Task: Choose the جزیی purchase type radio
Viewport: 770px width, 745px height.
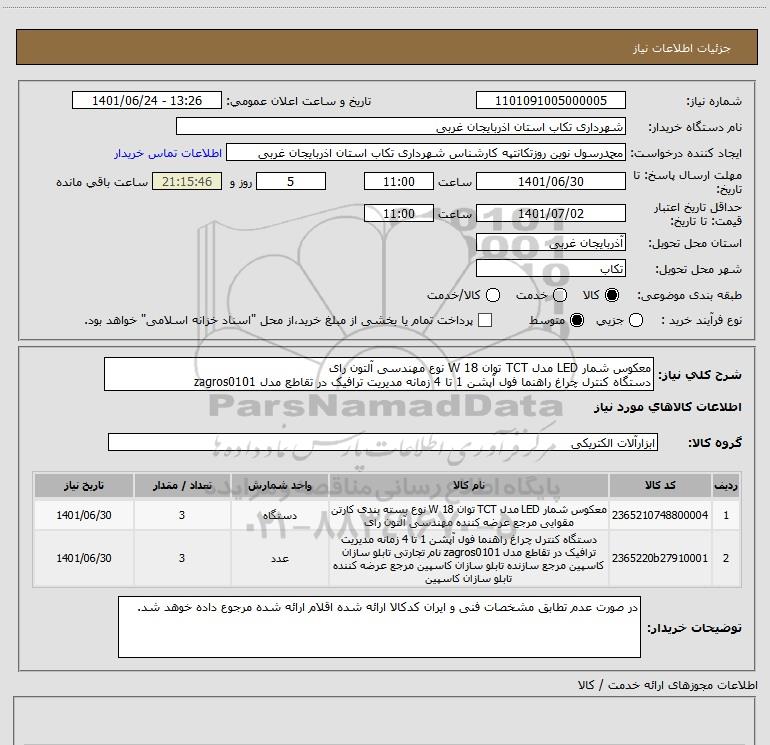Action: click(636, 320)
